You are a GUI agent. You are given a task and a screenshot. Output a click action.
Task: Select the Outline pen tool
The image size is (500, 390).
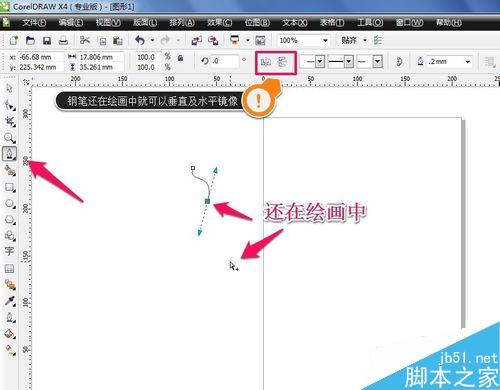point(10,317)
